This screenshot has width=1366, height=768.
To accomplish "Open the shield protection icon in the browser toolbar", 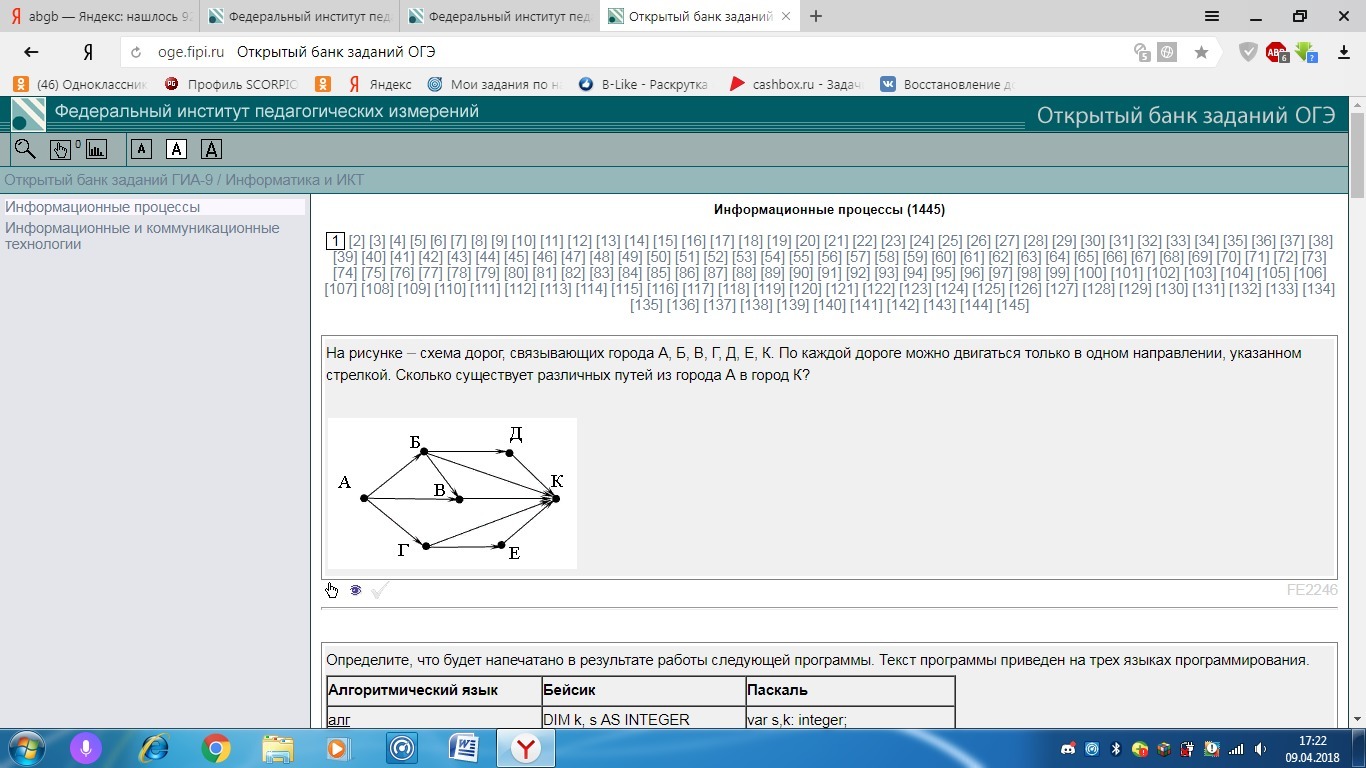I will tap(1248, 52).
